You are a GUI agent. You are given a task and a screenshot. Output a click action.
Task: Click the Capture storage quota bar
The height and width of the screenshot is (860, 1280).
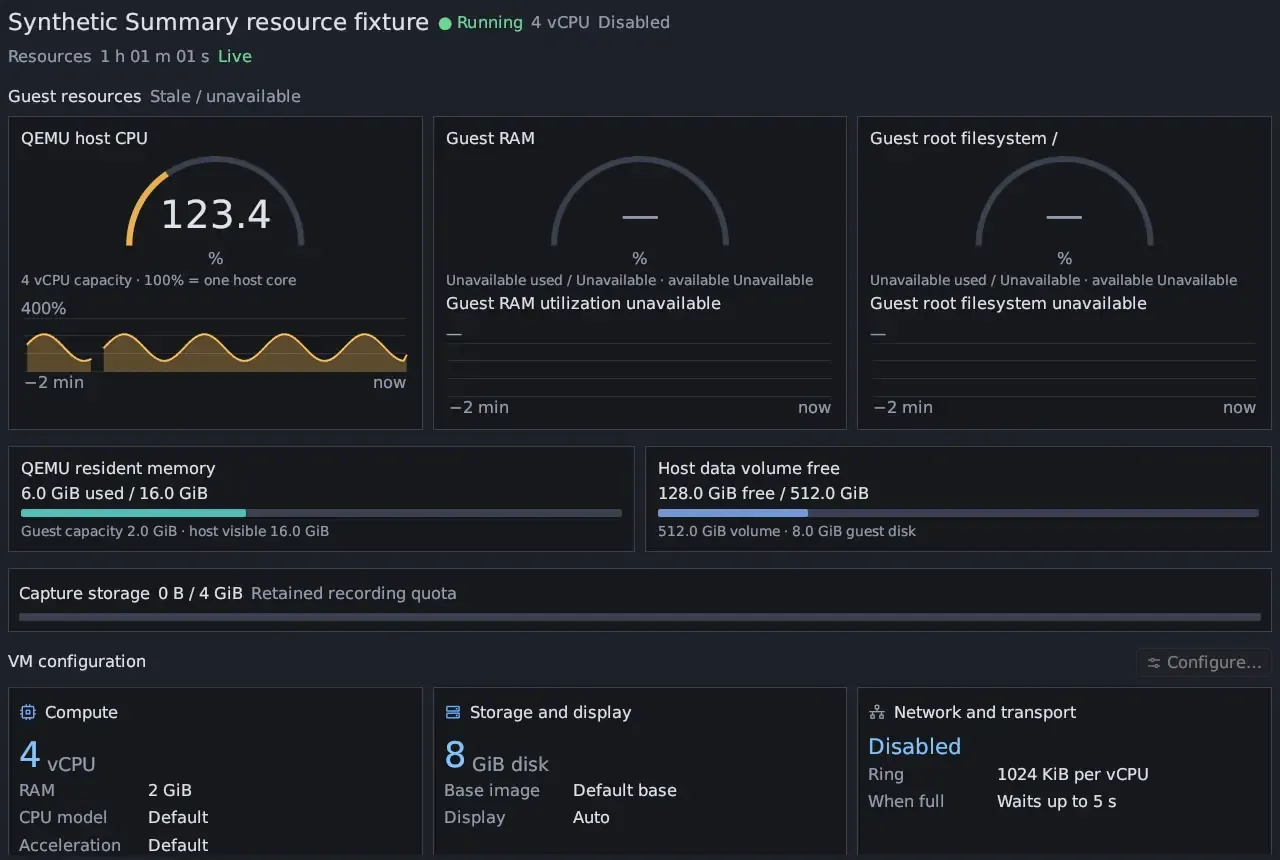(x=640, y=617)
